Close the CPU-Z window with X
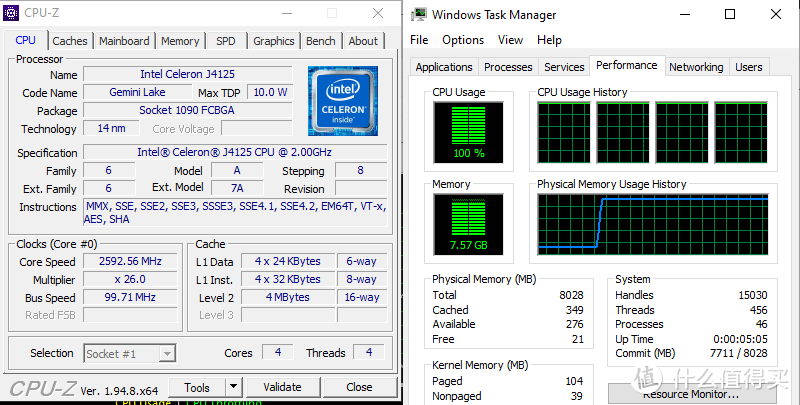This screenshot has height=405, width=800. pyautogui.click(x=377, y=14)
